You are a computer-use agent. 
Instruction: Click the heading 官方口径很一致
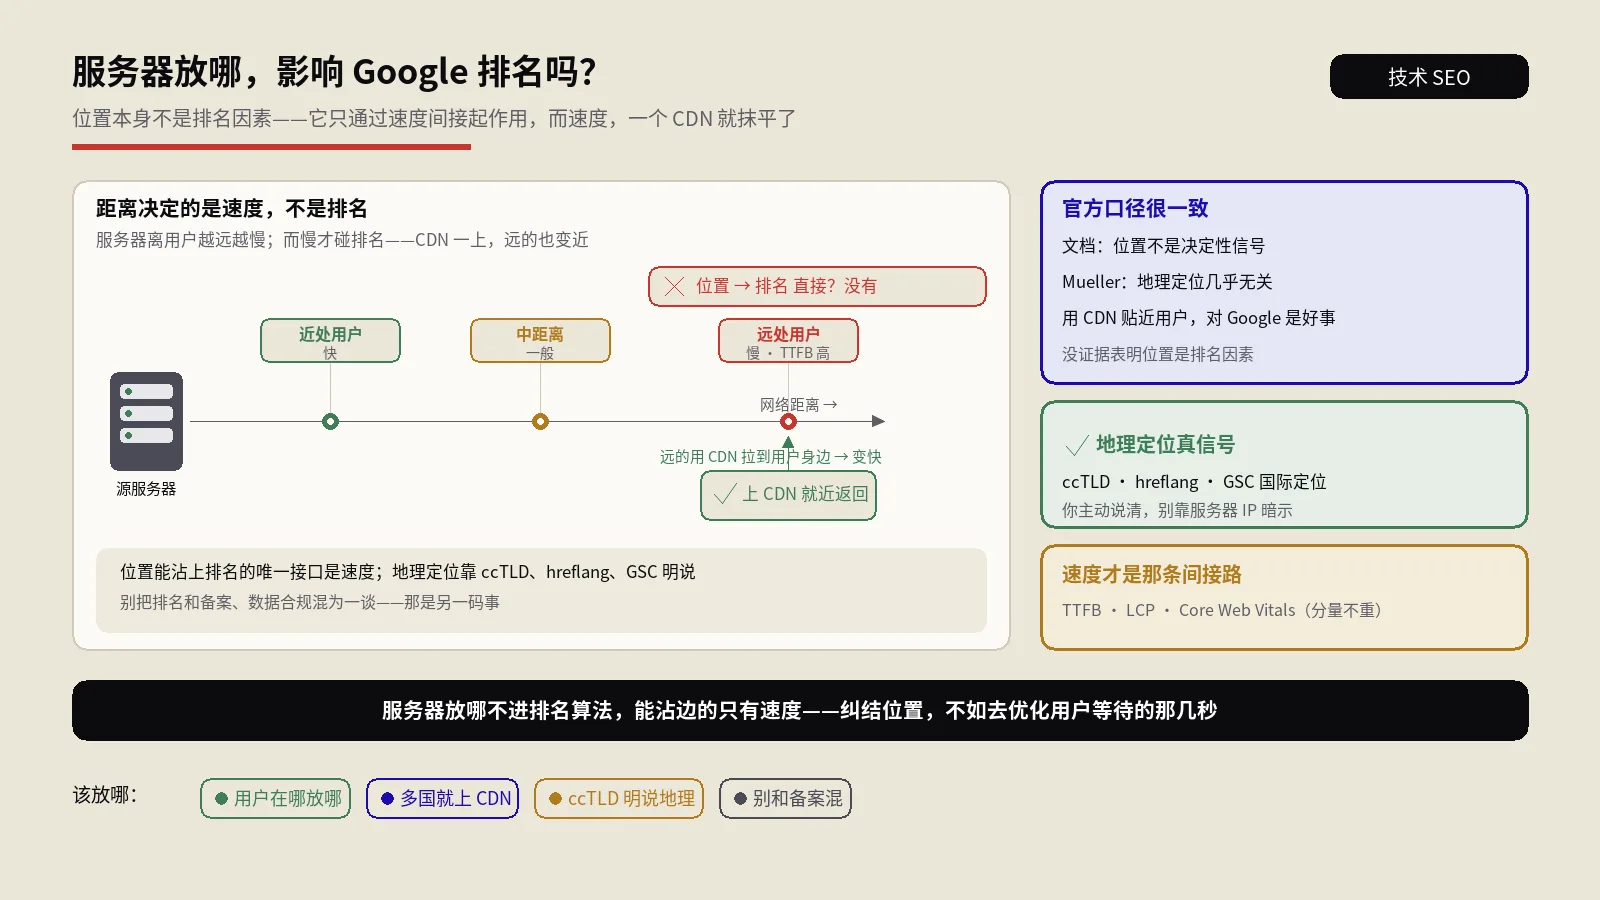coord(1135,208)
